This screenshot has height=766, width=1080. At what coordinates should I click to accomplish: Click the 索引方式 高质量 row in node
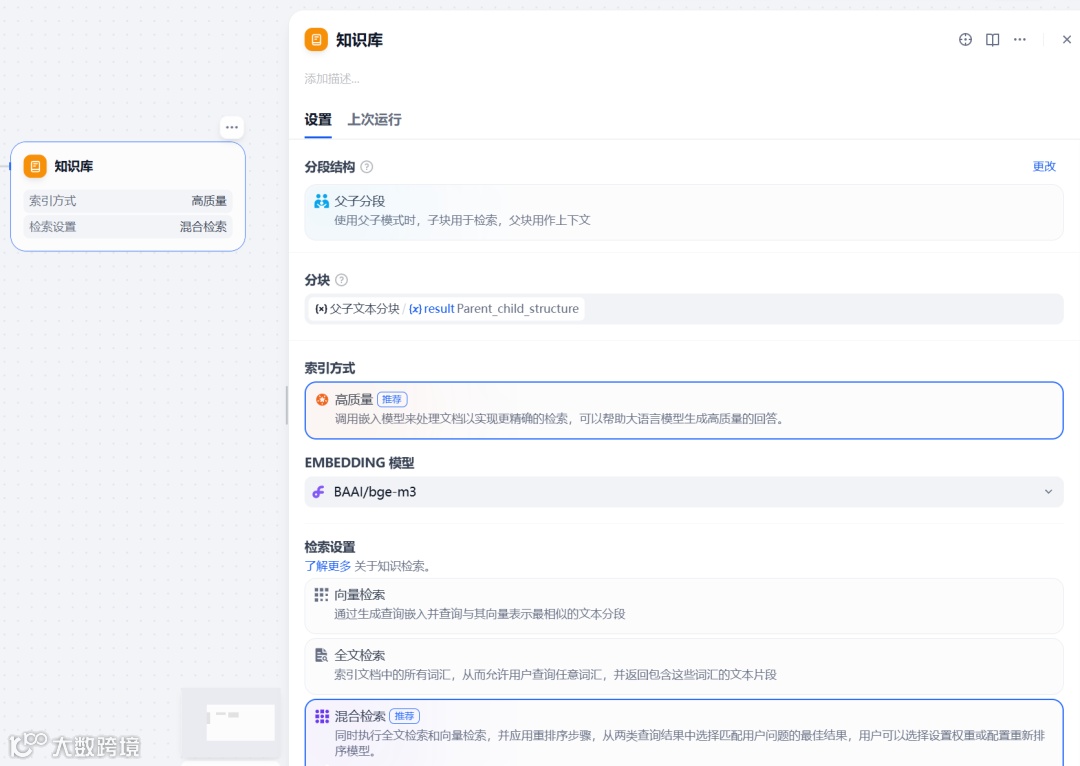pyautogui.click(x=128, y=201)
